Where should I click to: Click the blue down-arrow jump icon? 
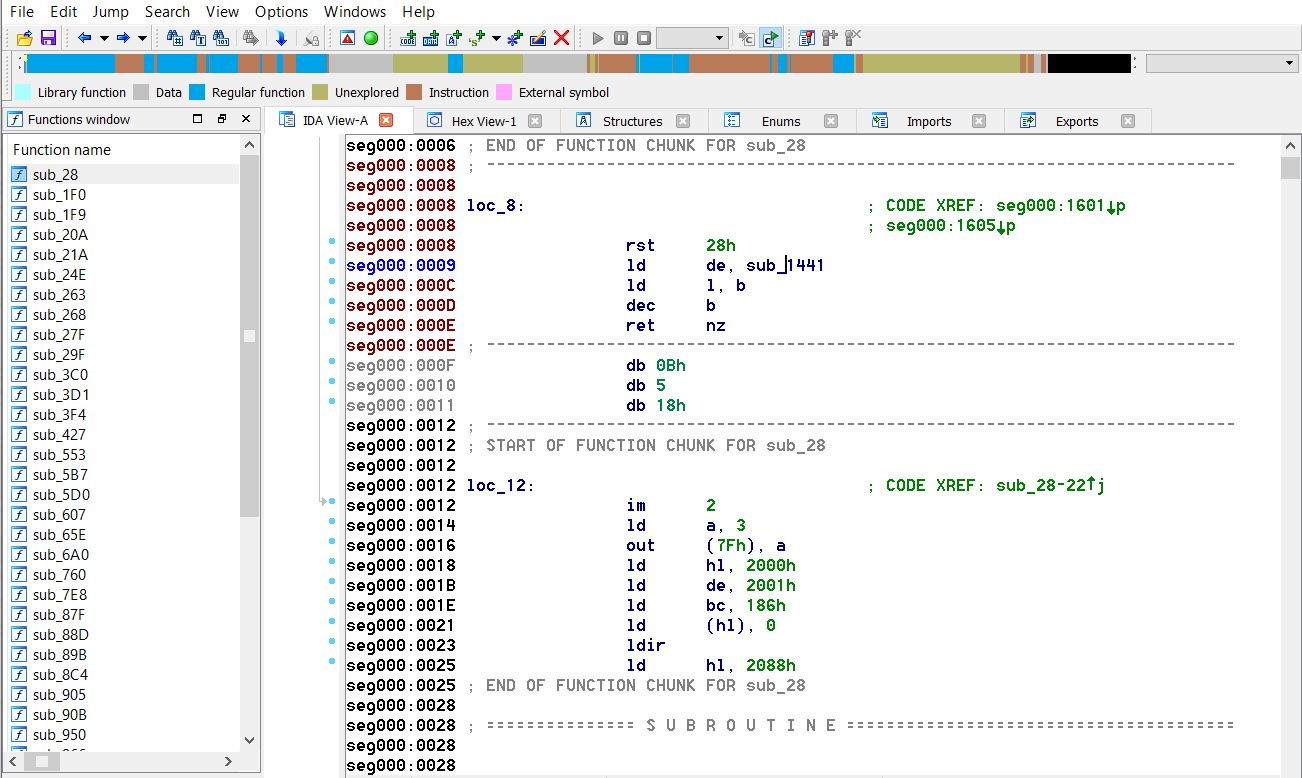coord(281,38)
